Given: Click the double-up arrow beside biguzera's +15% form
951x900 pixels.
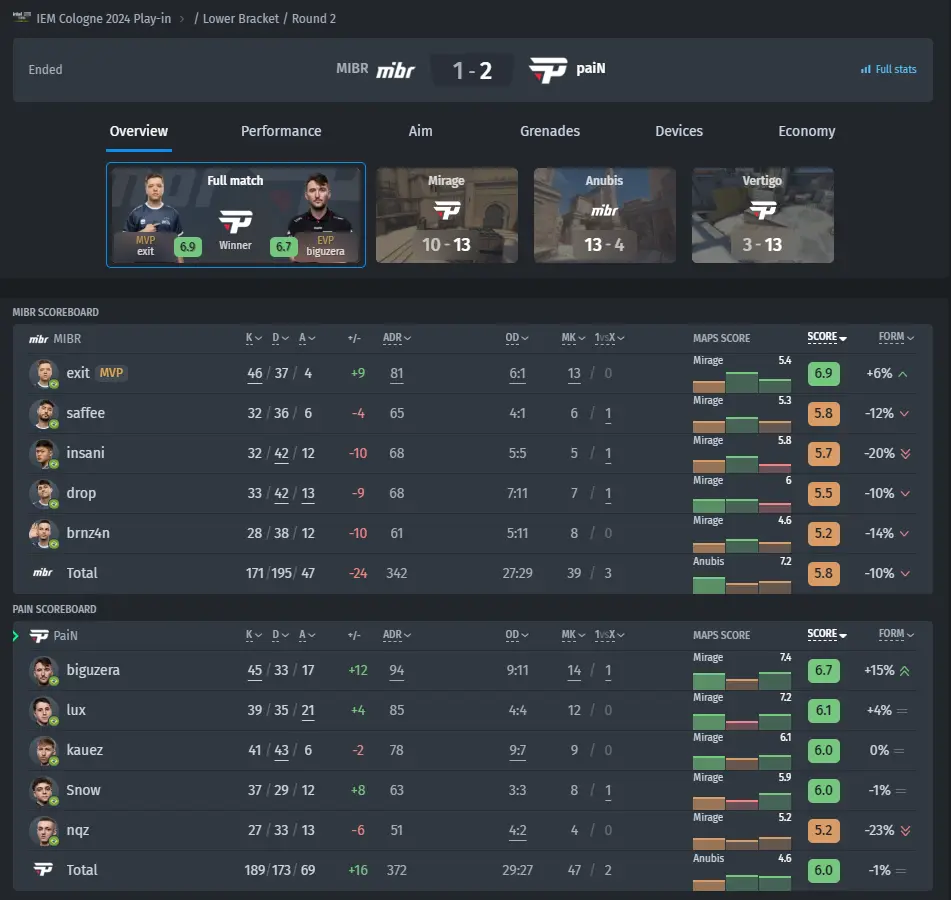Looking at the screenshot, I should point(904,671).
